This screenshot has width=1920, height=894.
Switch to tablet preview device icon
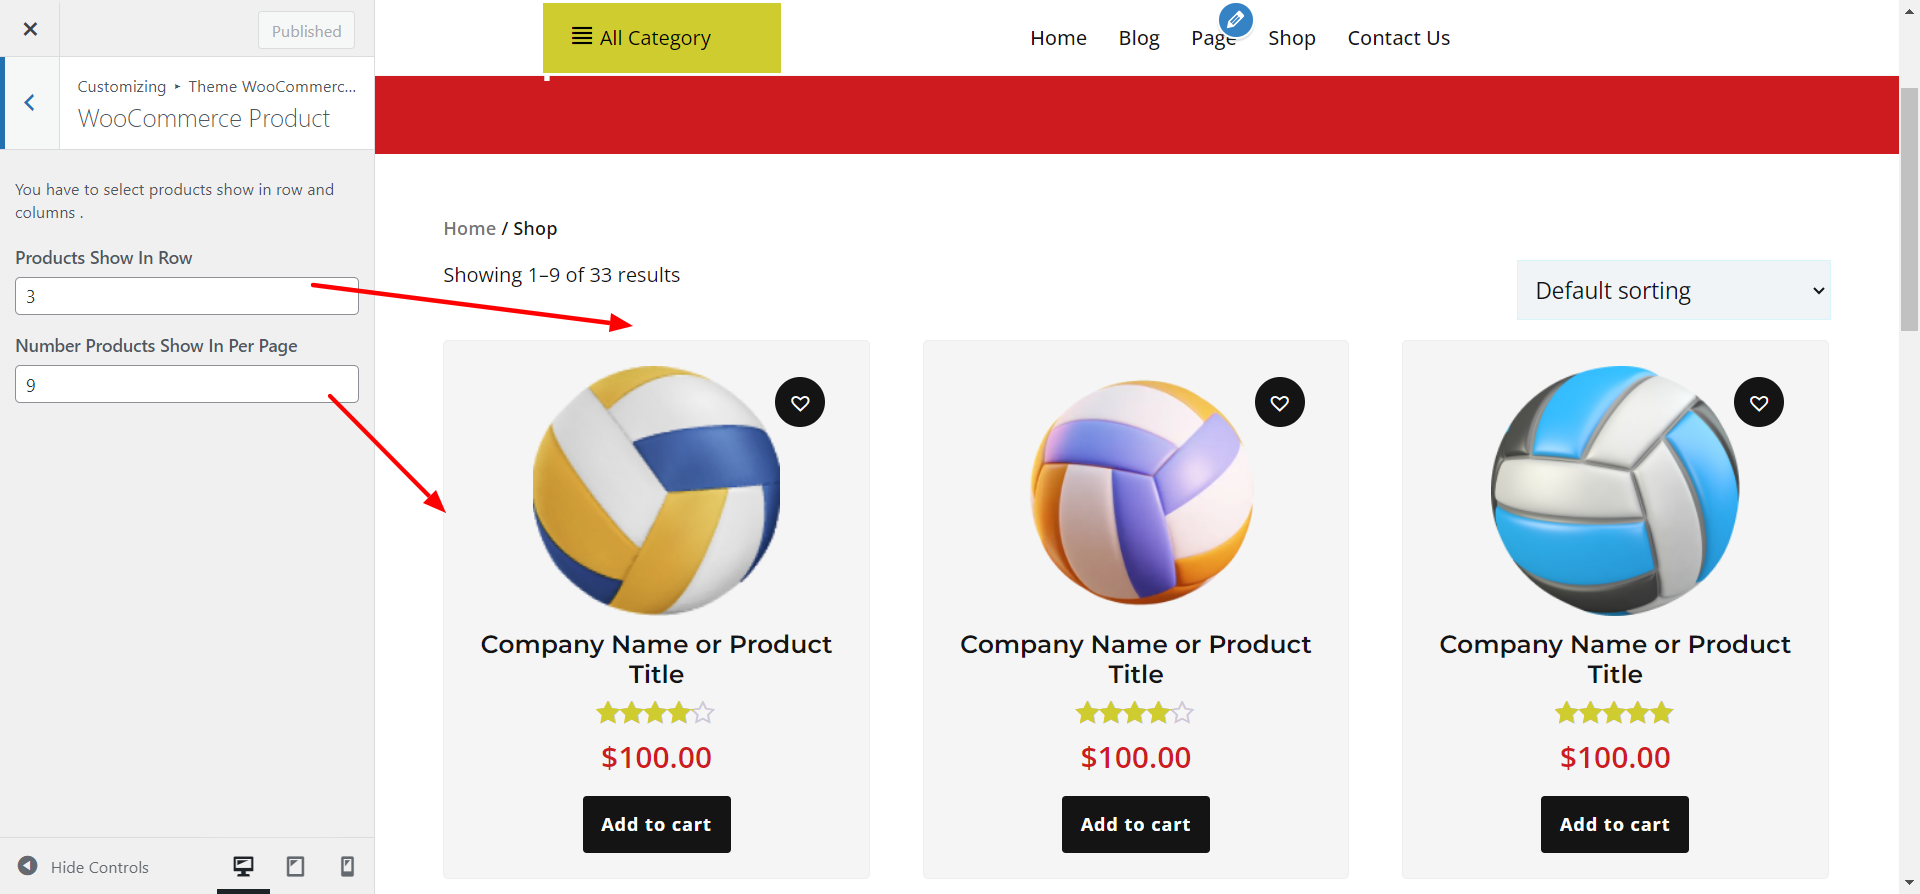[295, 866]
